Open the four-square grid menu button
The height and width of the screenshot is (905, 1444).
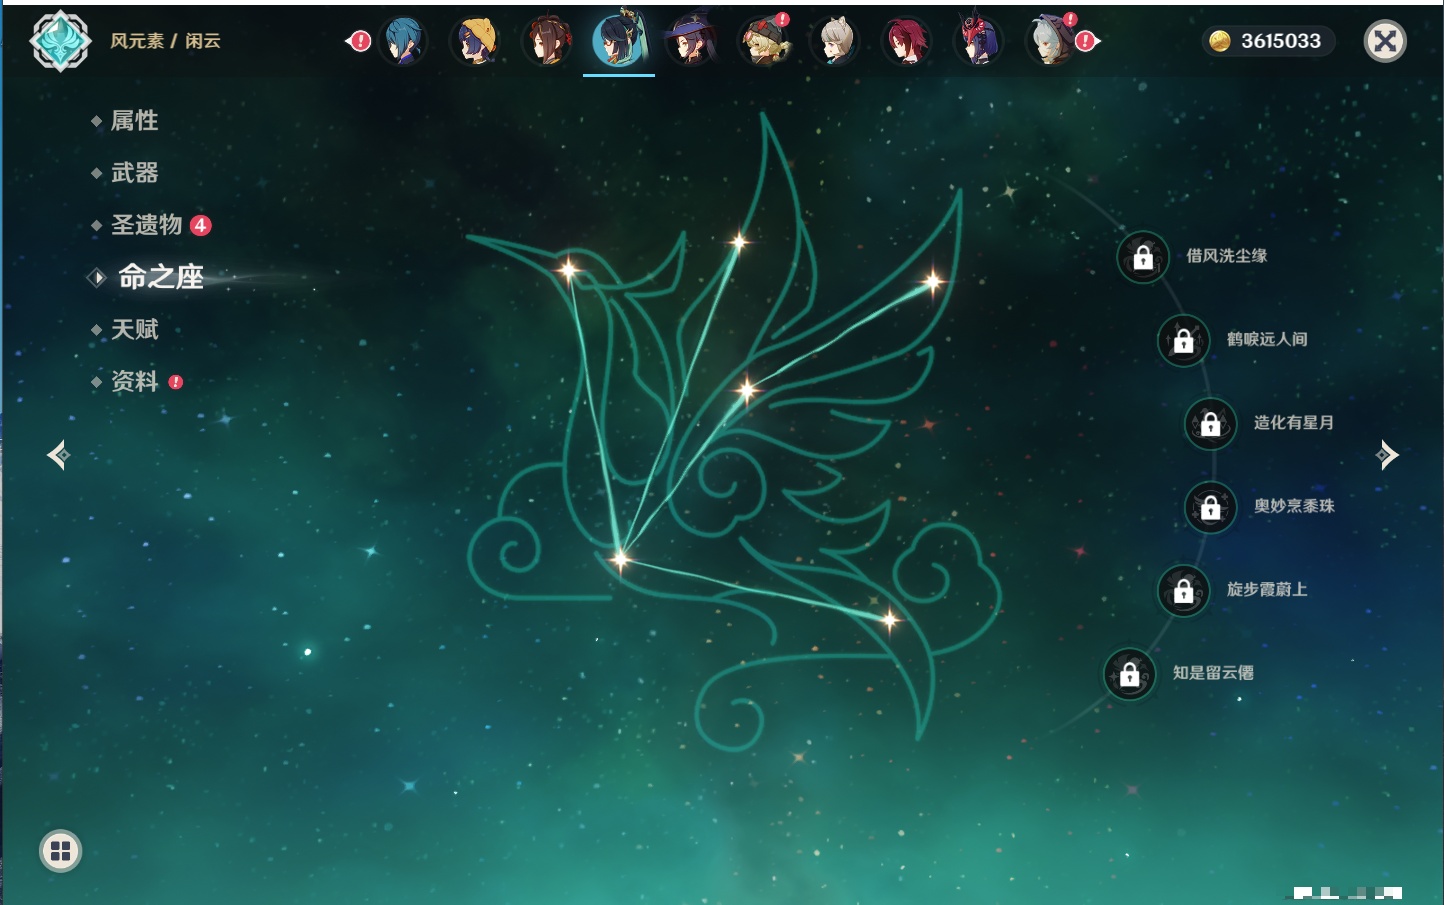60,851
